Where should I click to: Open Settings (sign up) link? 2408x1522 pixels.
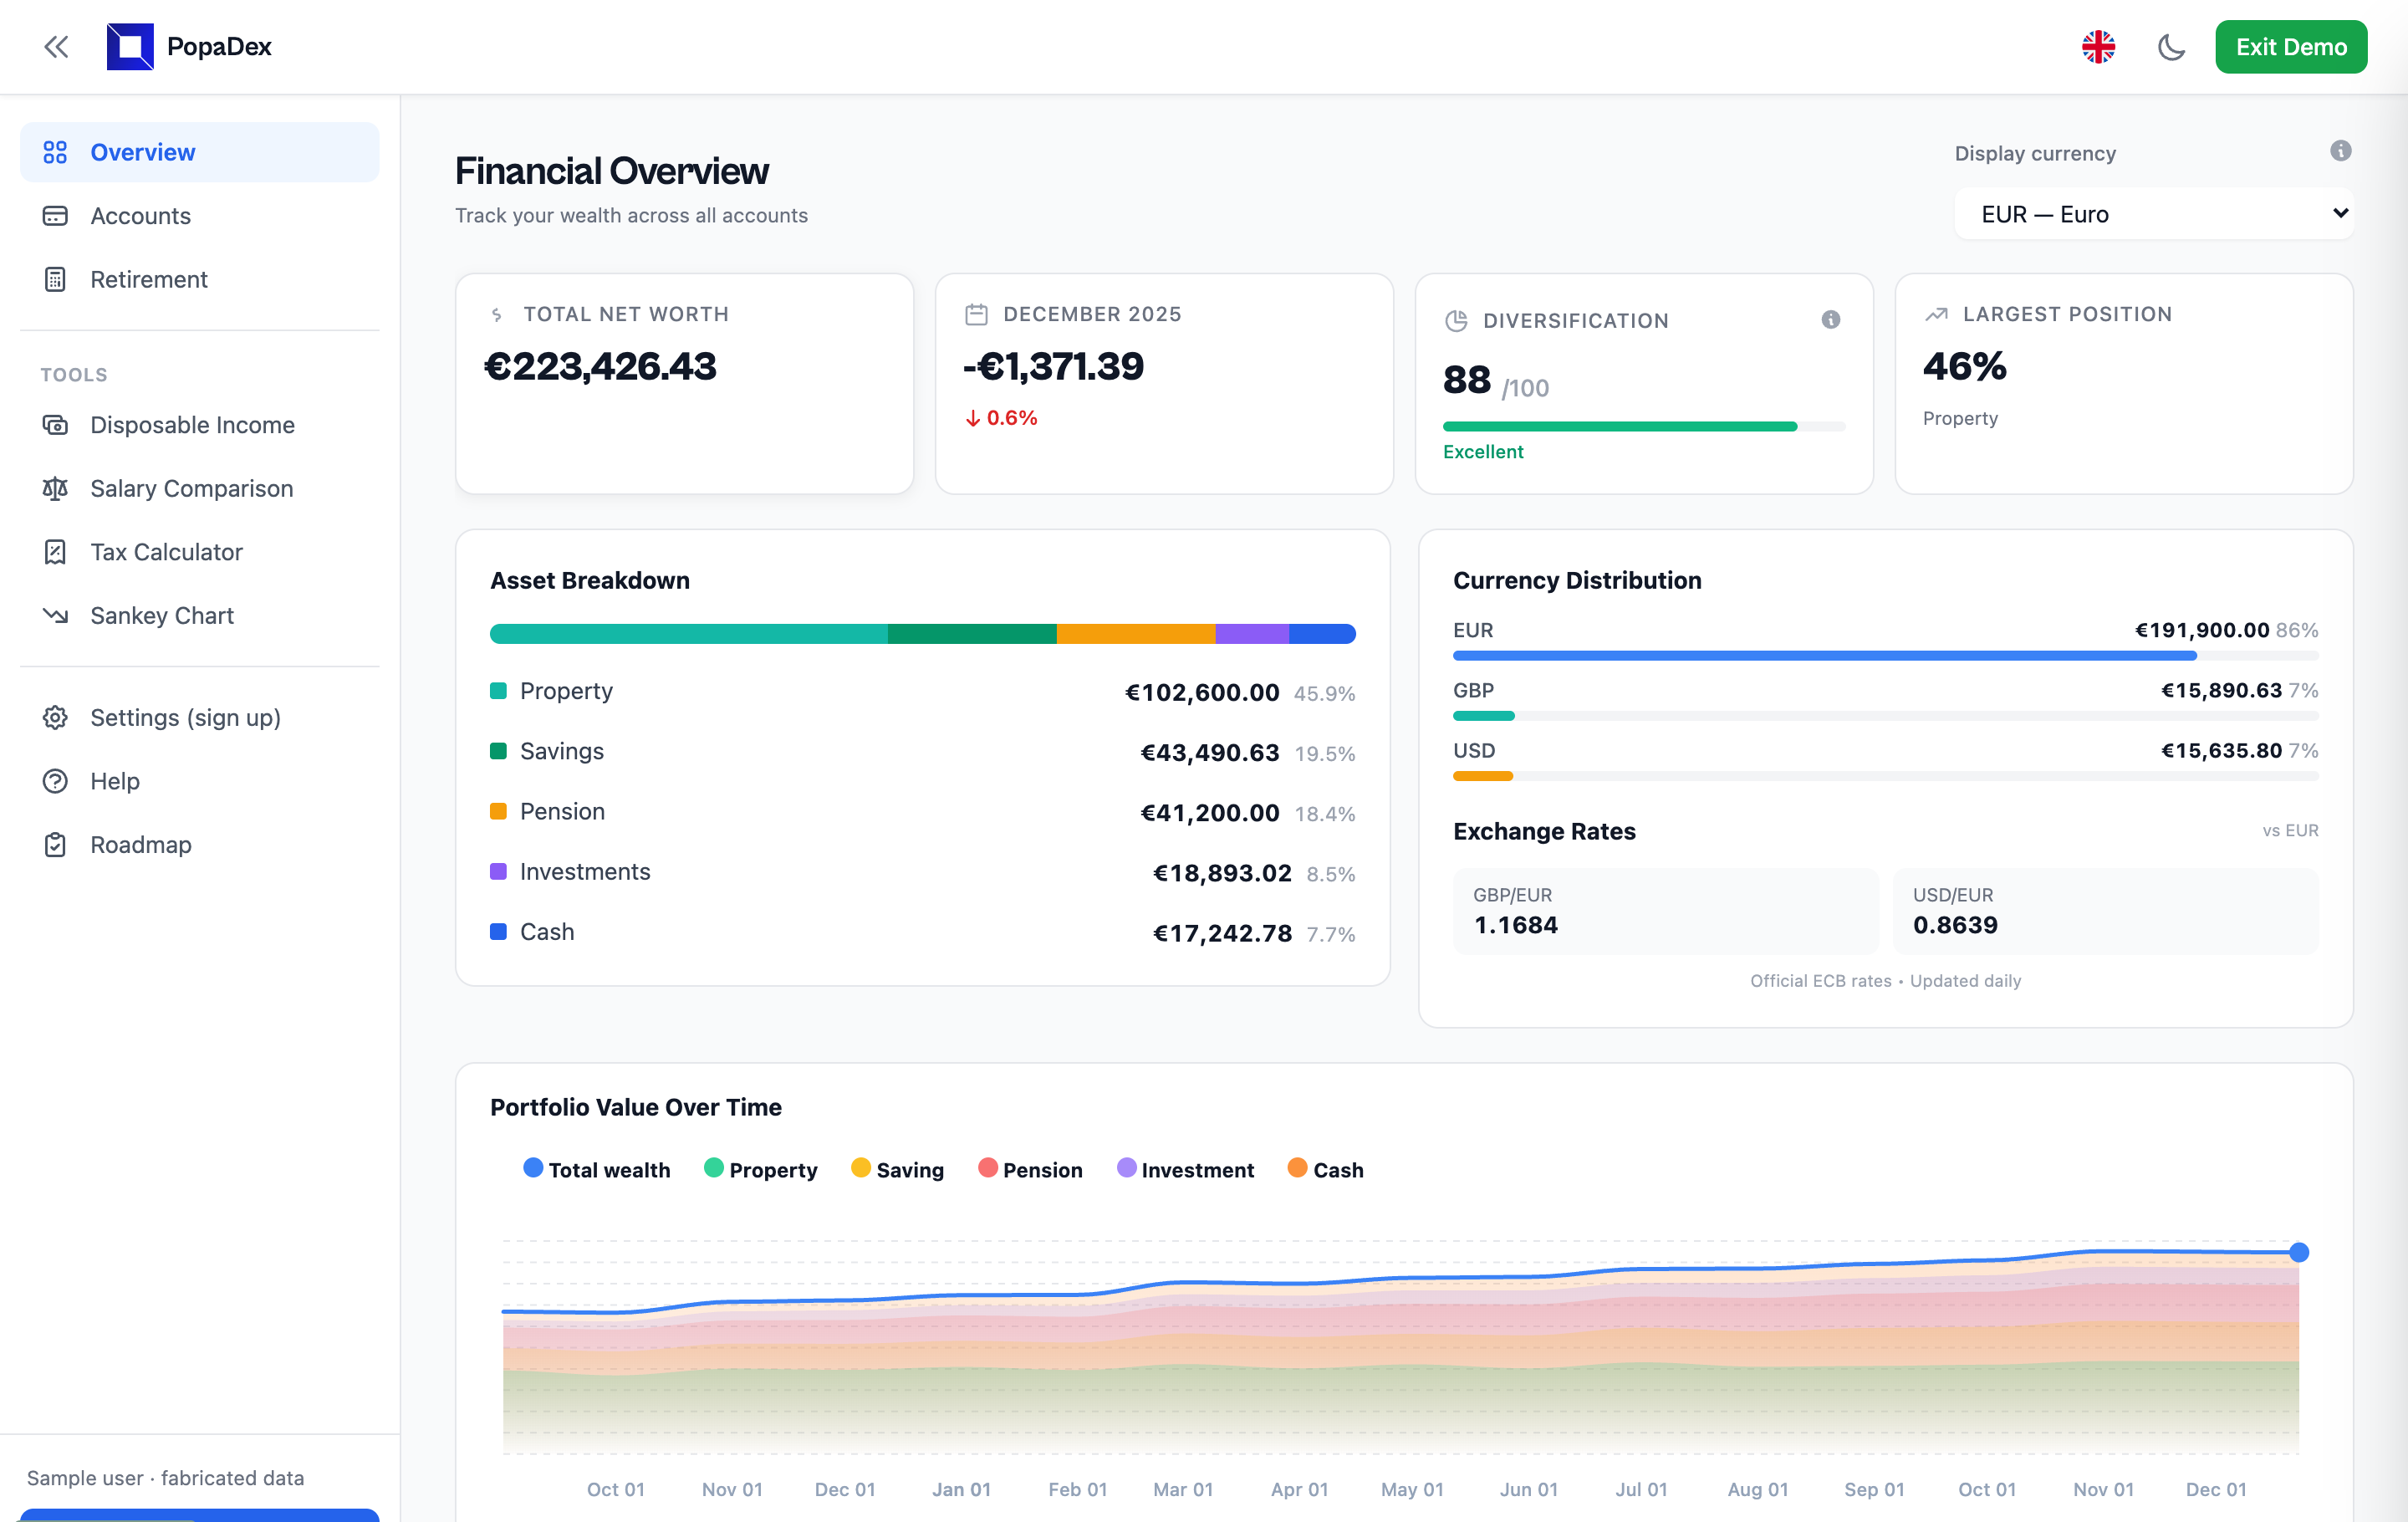click(200, 718)
